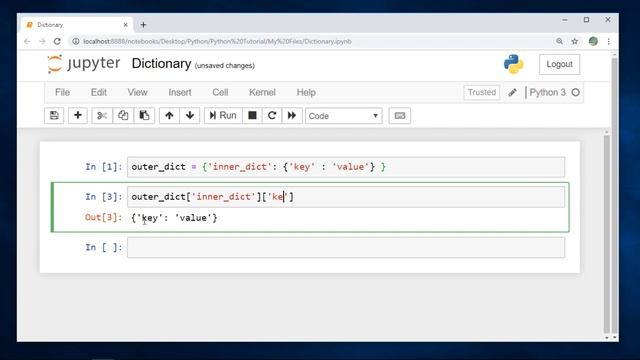Image resolution: width=640 pixels, height=360 pixels.
Task: Paste cells below icon
Action: point(144,116)
